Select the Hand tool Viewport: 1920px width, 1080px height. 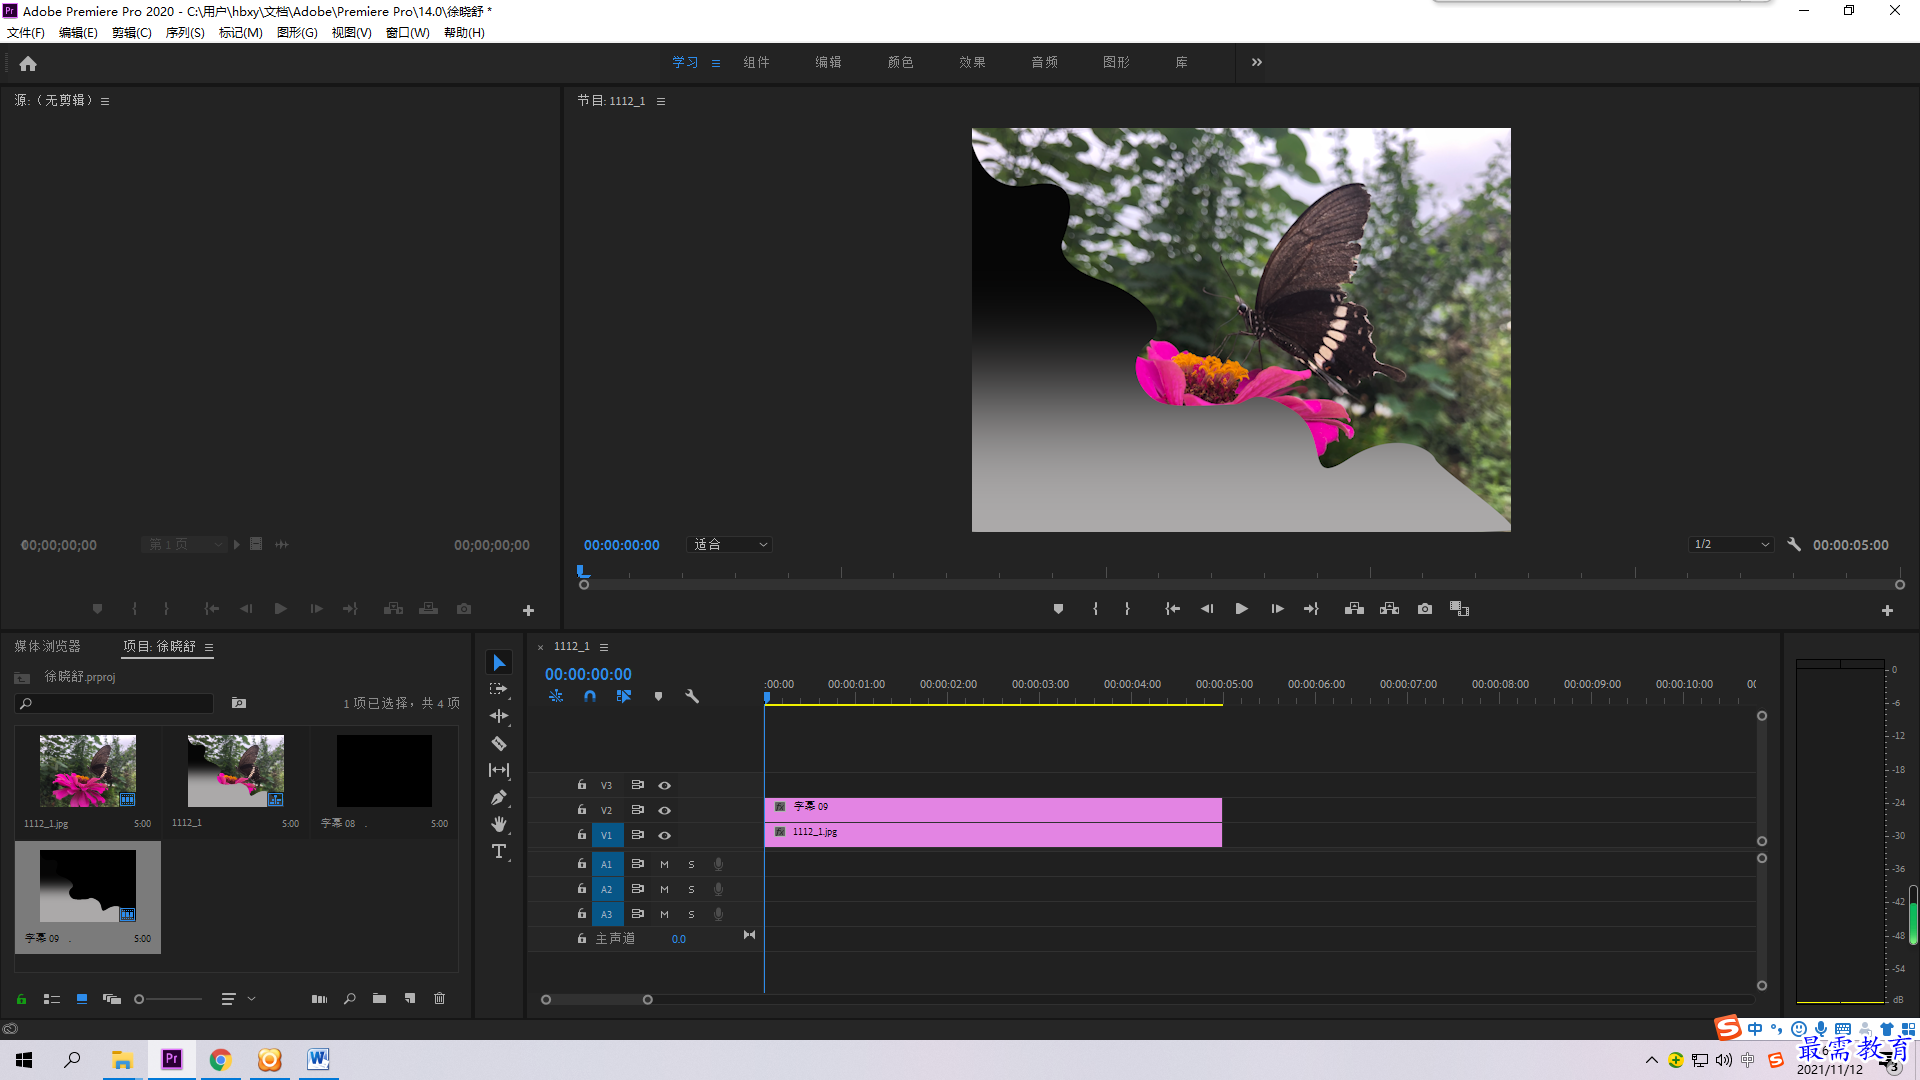tap(499, 824)
